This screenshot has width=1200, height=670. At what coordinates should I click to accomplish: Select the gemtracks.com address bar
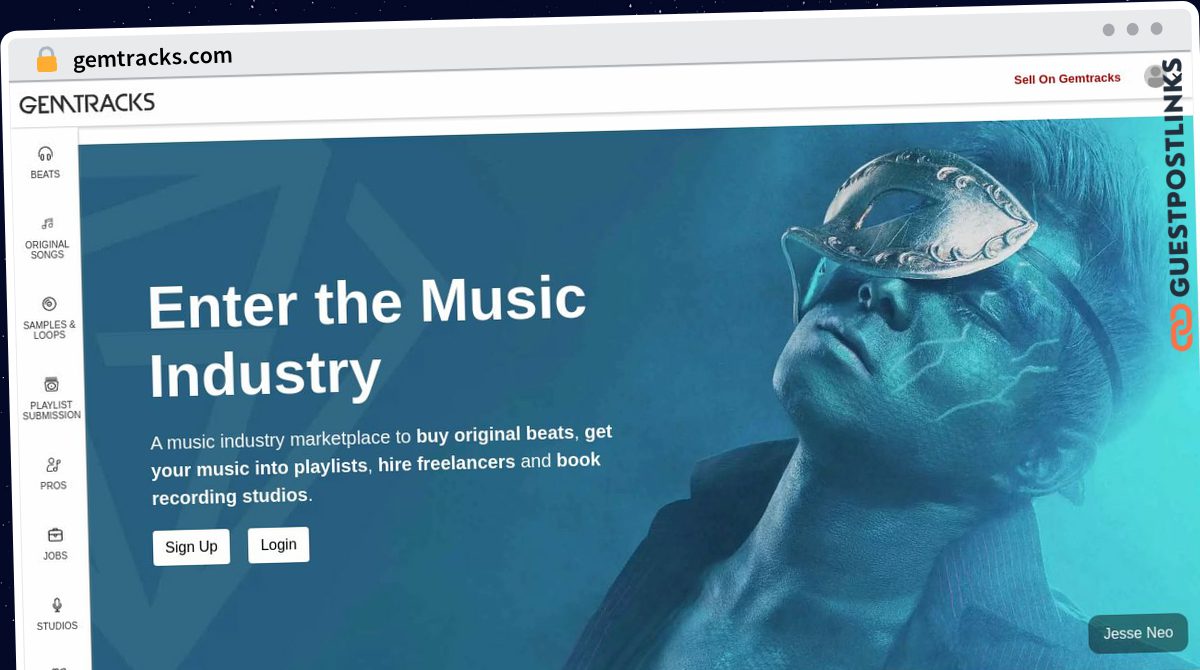coord(153,58)
